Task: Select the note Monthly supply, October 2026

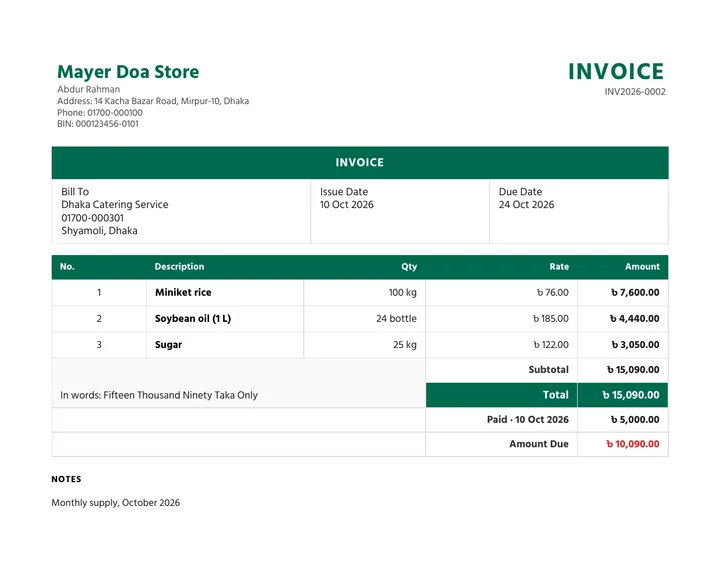Action: pos(116,503)
